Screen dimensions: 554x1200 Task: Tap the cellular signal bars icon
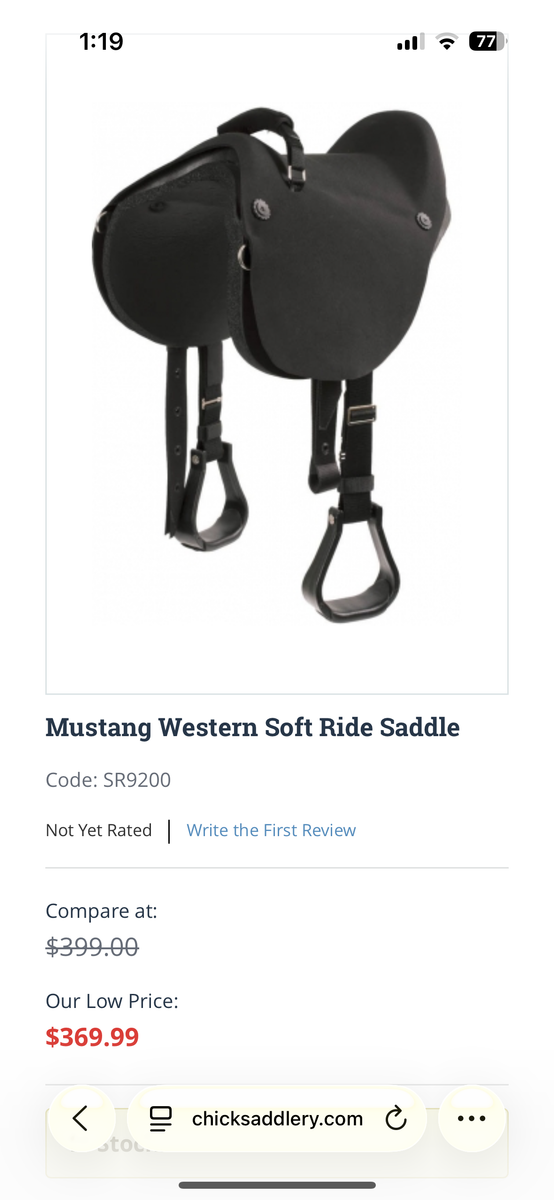(x=408, y=43)
